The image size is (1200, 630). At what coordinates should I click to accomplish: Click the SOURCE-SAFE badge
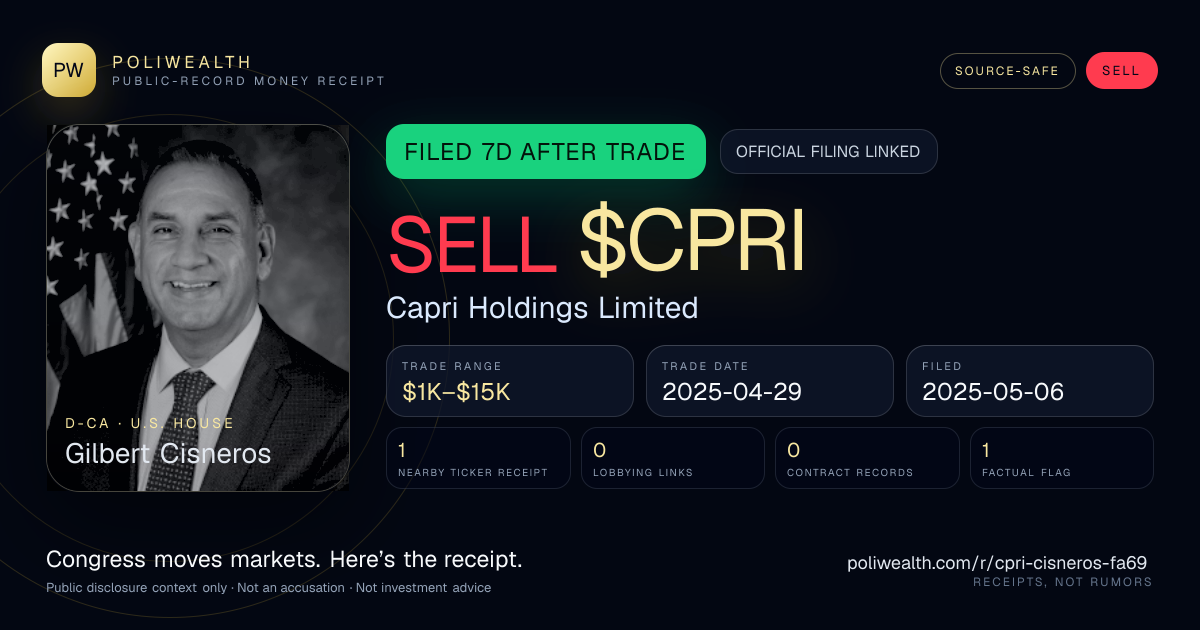(x=1007, y=71)
